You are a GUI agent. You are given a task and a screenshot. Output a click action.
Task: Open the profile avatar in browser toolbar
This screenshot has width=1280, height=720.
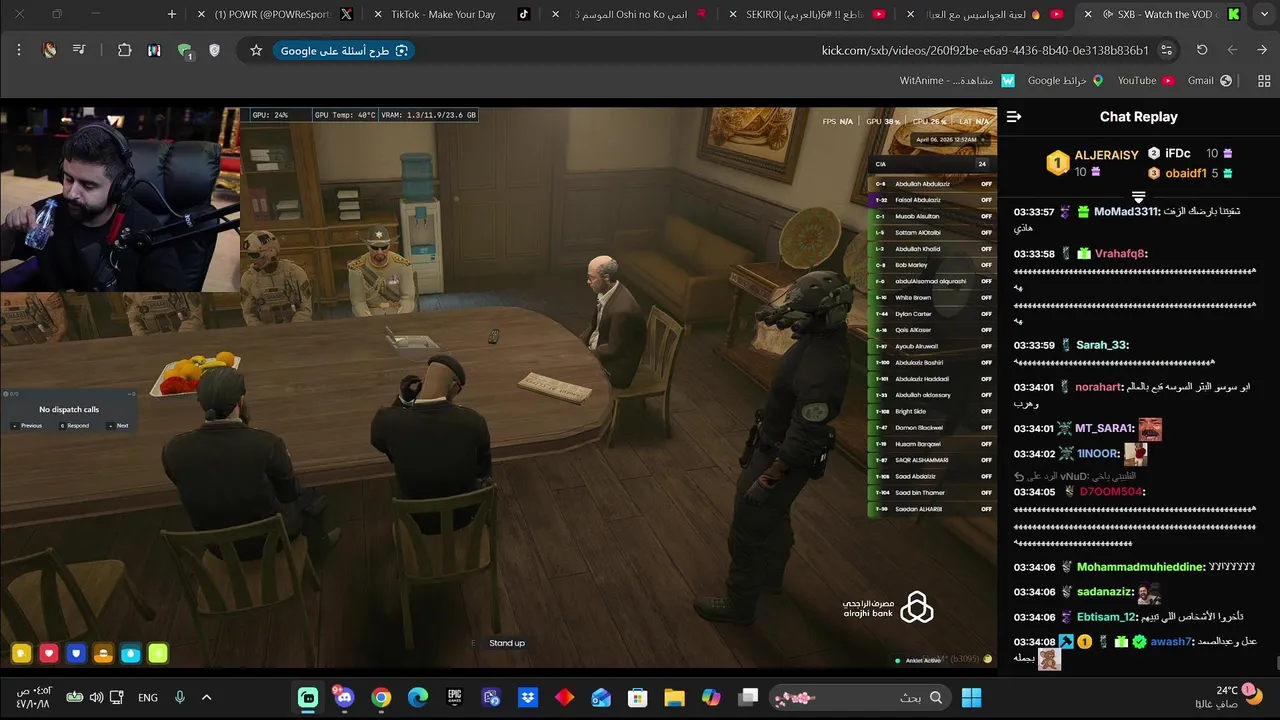[49, 50]
